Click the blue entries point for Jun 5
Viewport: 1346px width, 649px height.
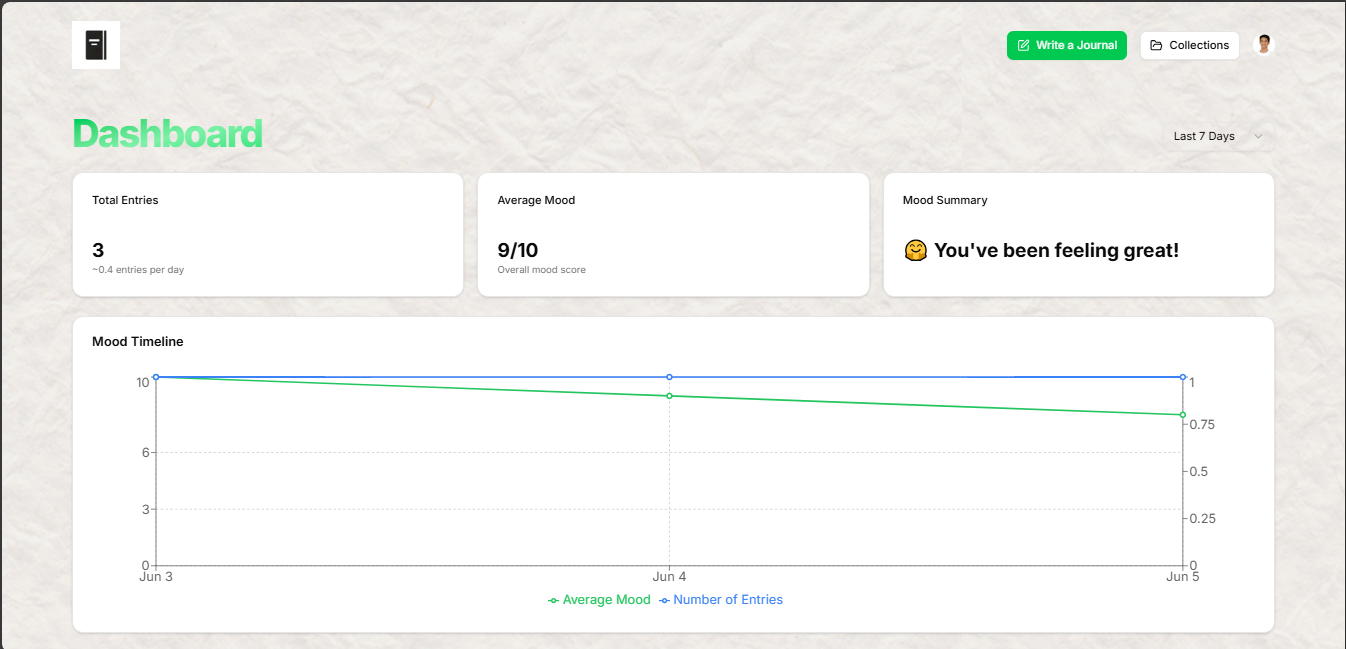pyautogui.click(x=1182, y=377)
